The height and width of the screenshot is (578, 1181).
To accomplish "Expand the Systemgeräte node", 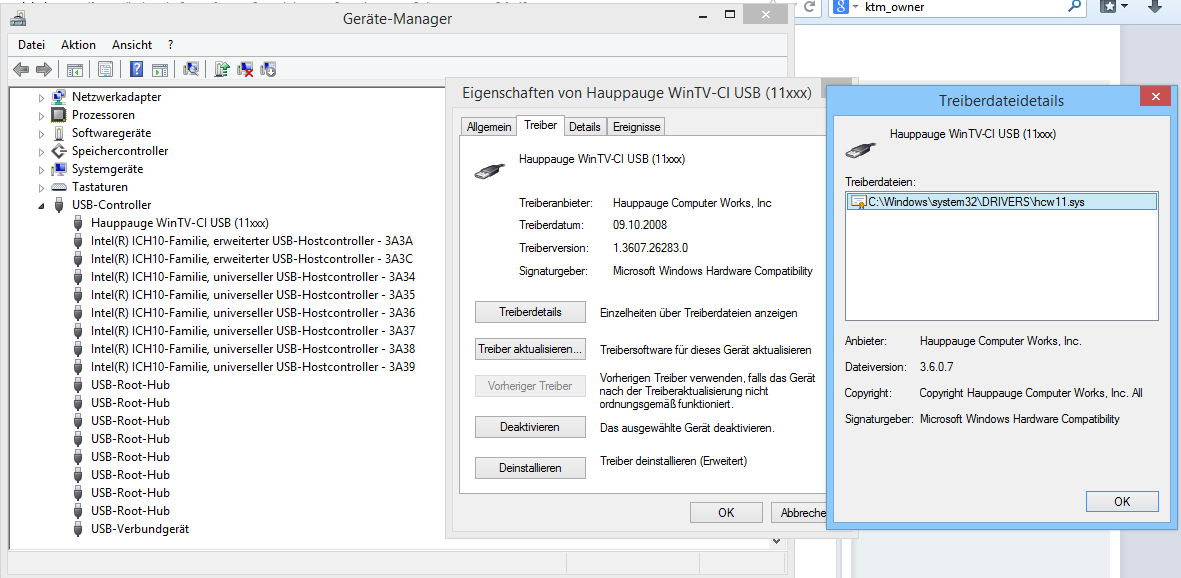I will [x=41, y=170].
